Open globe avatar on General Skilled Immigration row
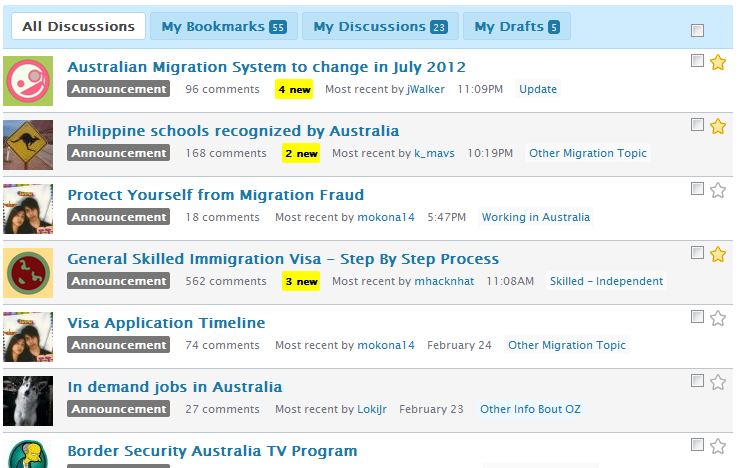 [28, 273]
